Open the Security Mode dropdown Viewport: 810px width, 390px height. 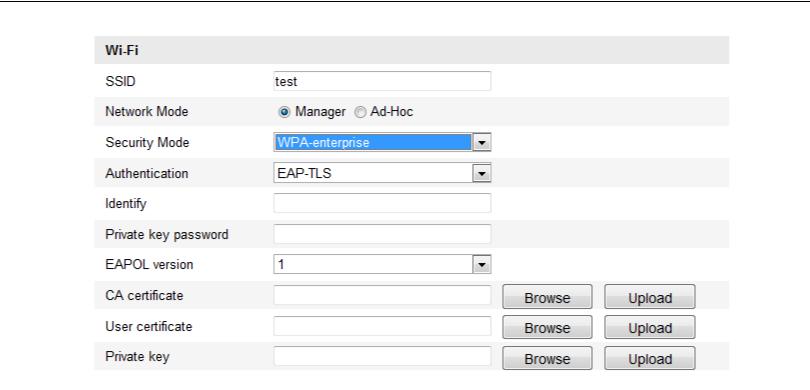(382, 142)
